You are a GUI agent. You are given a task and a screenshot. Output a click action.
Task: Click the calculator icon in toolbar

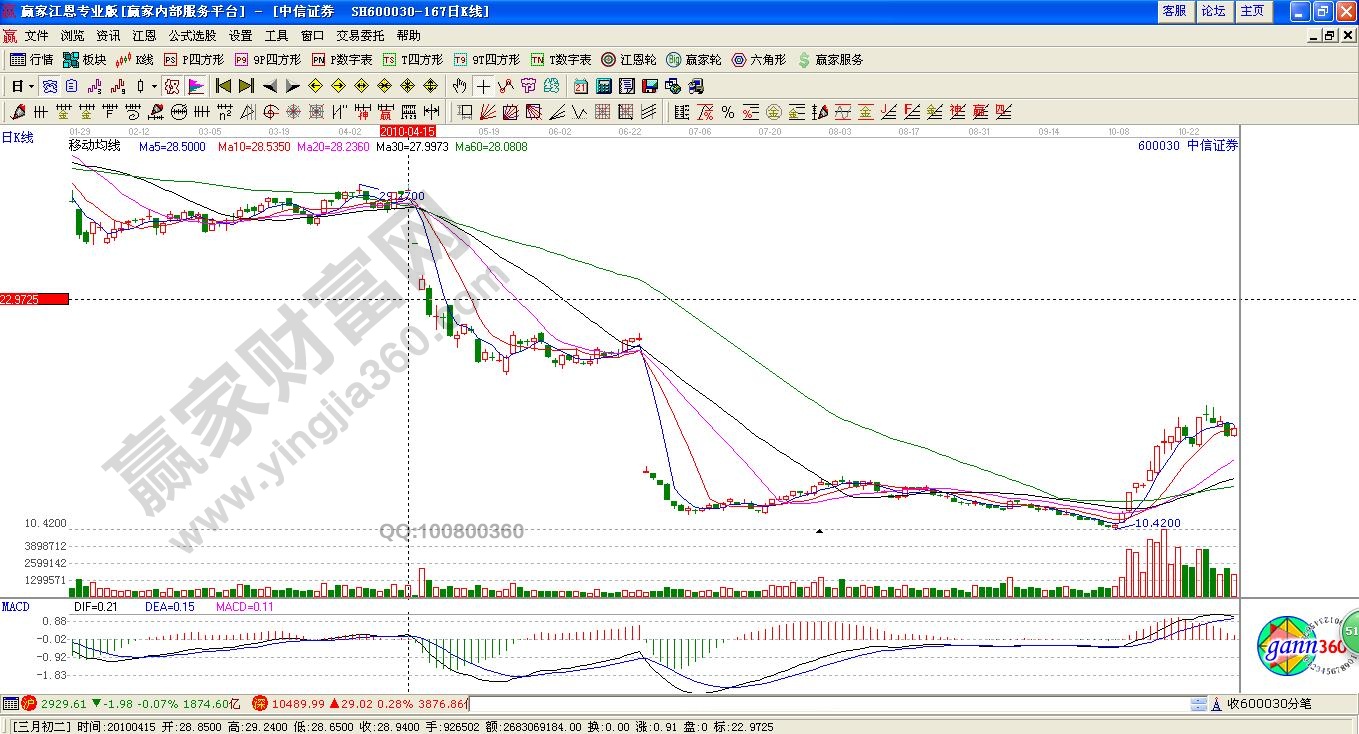tap(605, 86)
